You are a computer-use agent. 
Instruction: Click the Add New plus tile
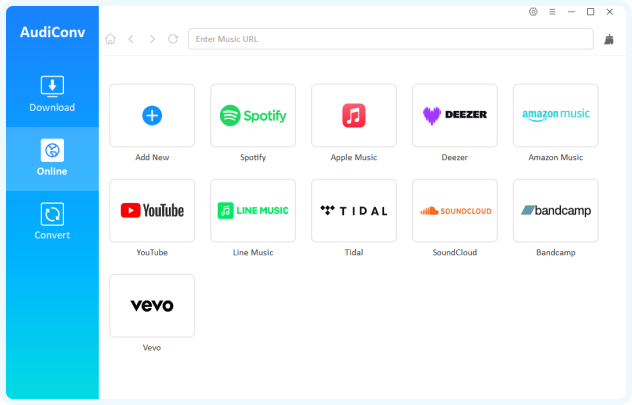click(x=152, y=116)
